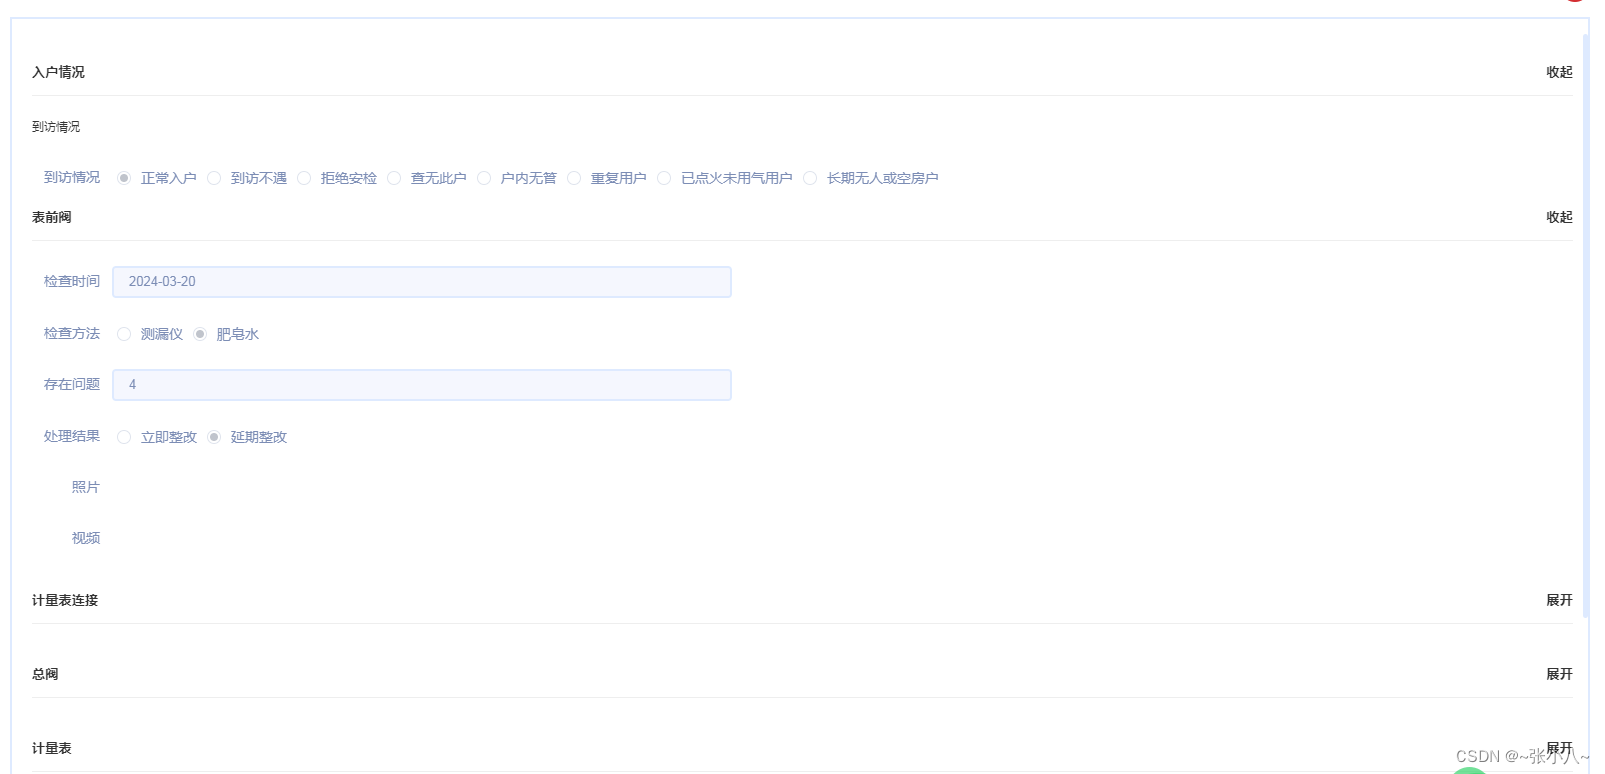
Task: Click the 处理结果 field label
Action: point(72,436)
